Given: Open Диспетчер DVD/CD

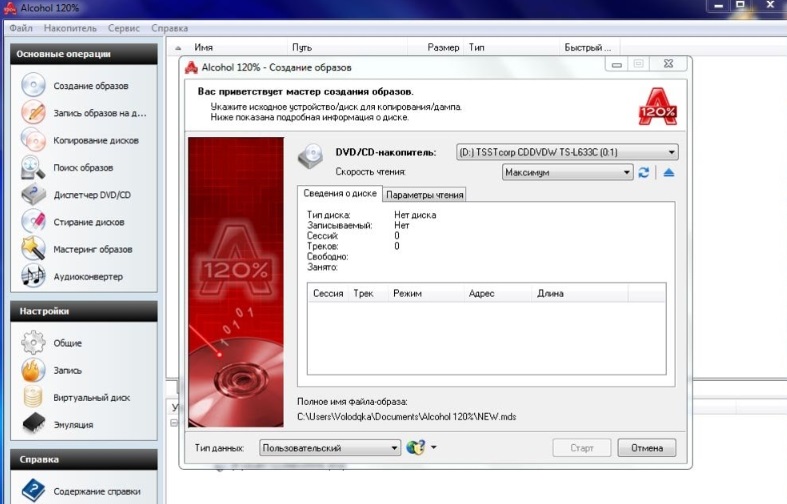Looking at the screenshot, I should coord(34,194).
